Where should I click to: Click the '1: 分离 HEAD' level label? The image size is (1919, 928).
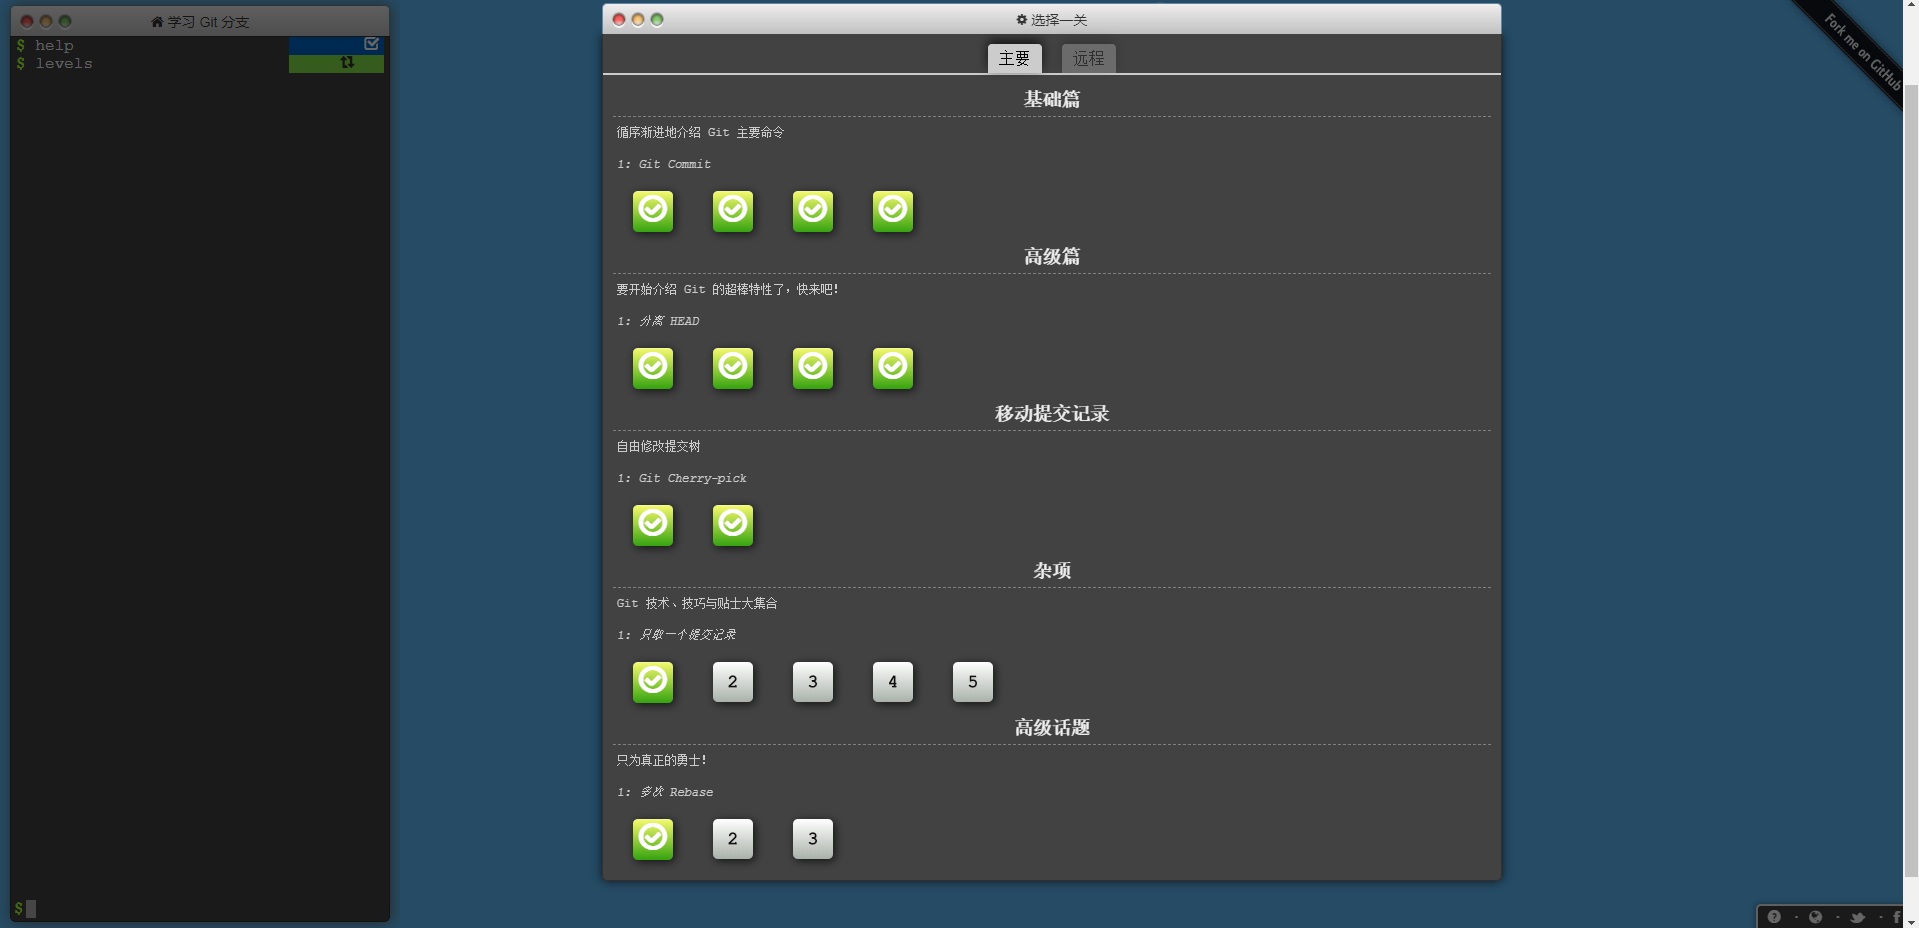click(658, 321)
